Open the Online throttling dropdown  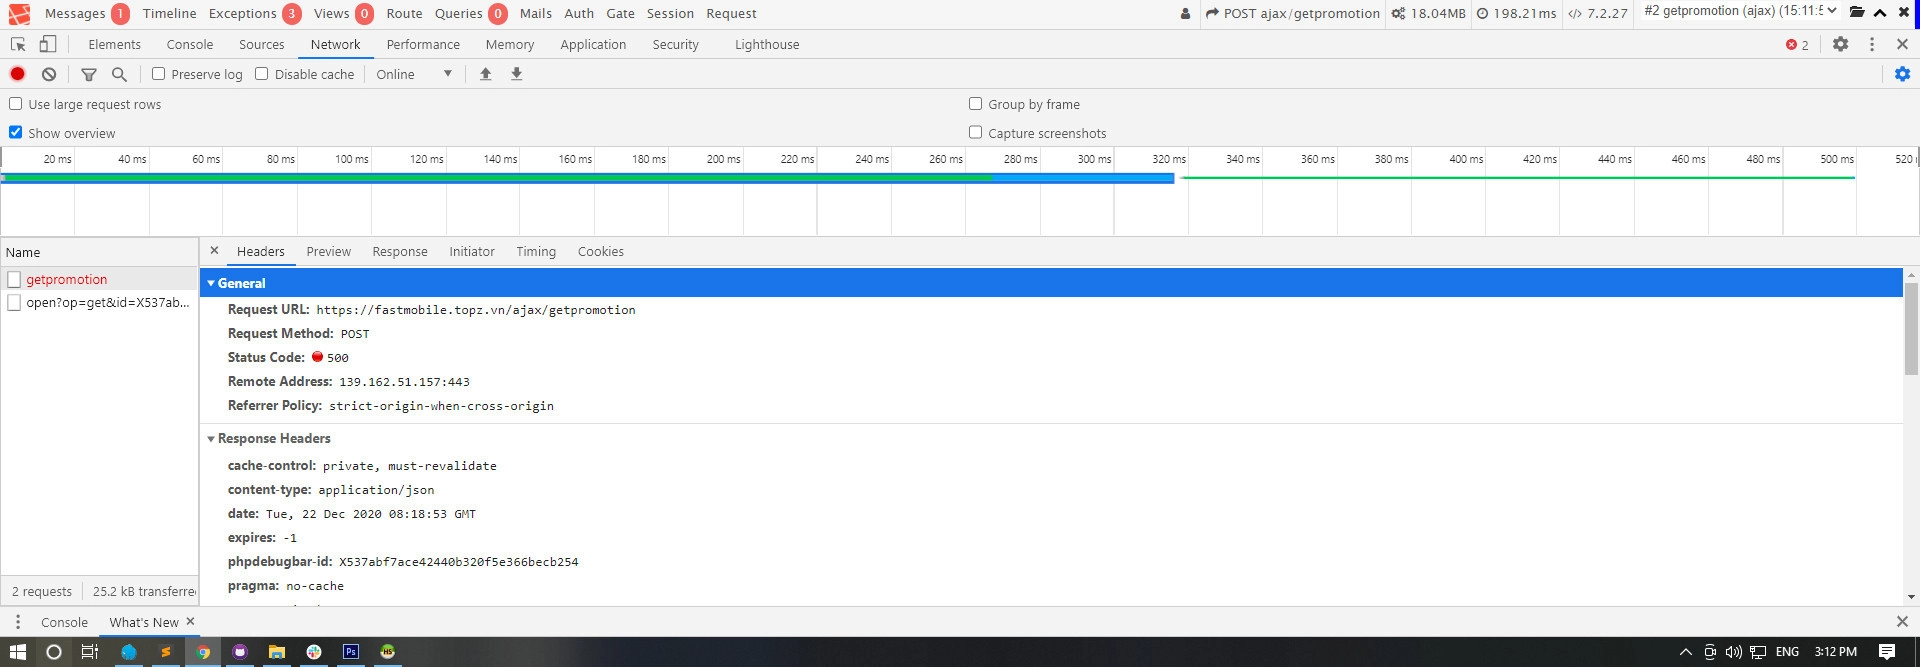(x=414, y=74)
